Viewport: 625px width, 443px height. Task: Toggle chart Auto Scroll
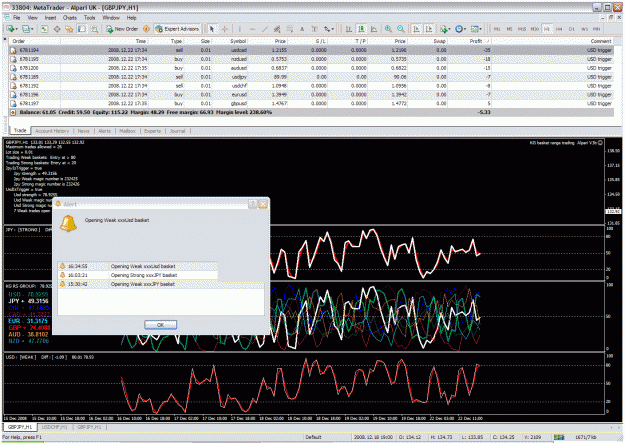pos(417,29)
